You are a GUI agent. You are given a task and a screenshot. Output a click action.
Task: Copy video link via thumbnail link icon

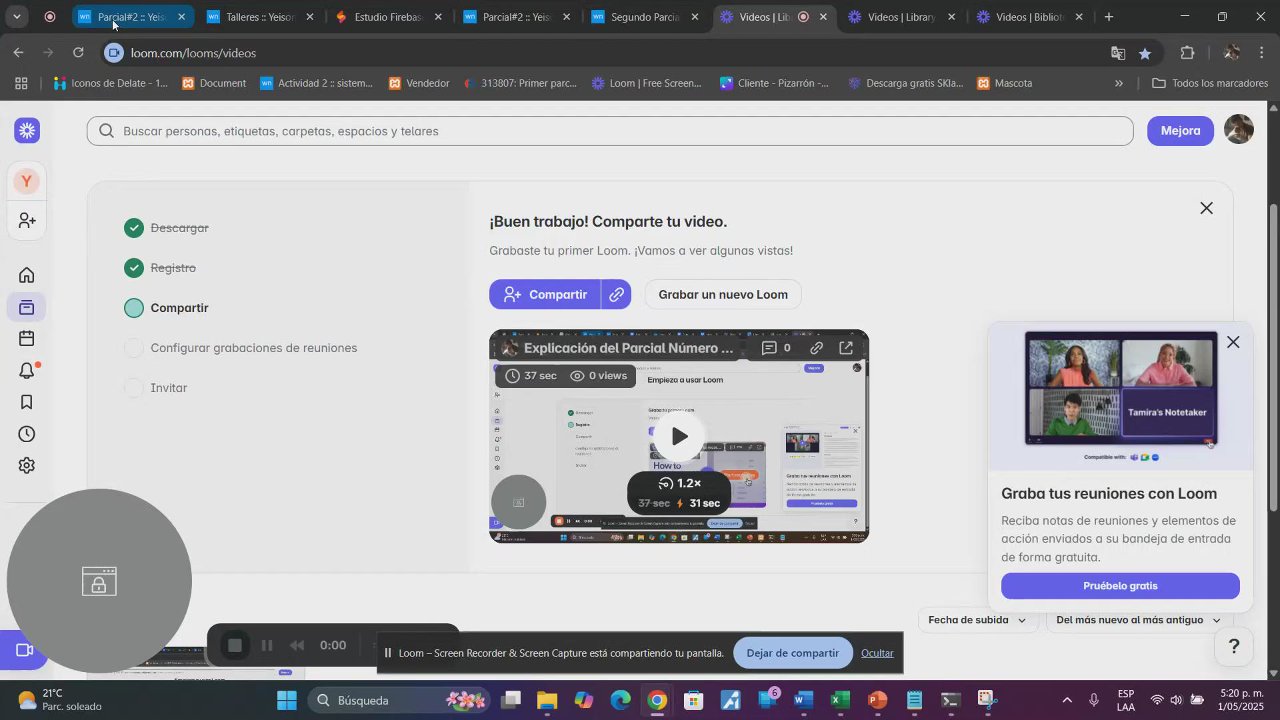[817, 348]
